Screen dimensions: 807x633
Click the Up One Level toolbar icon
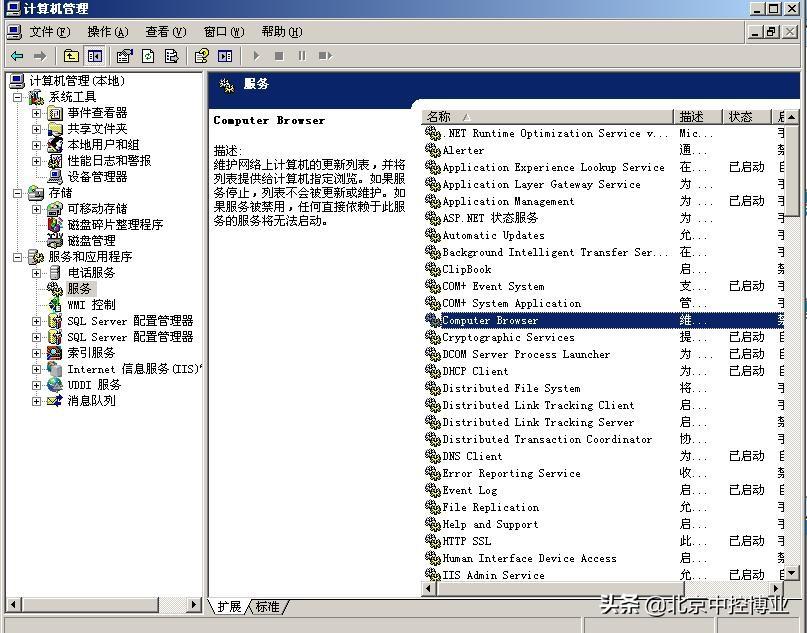[71, 56]
